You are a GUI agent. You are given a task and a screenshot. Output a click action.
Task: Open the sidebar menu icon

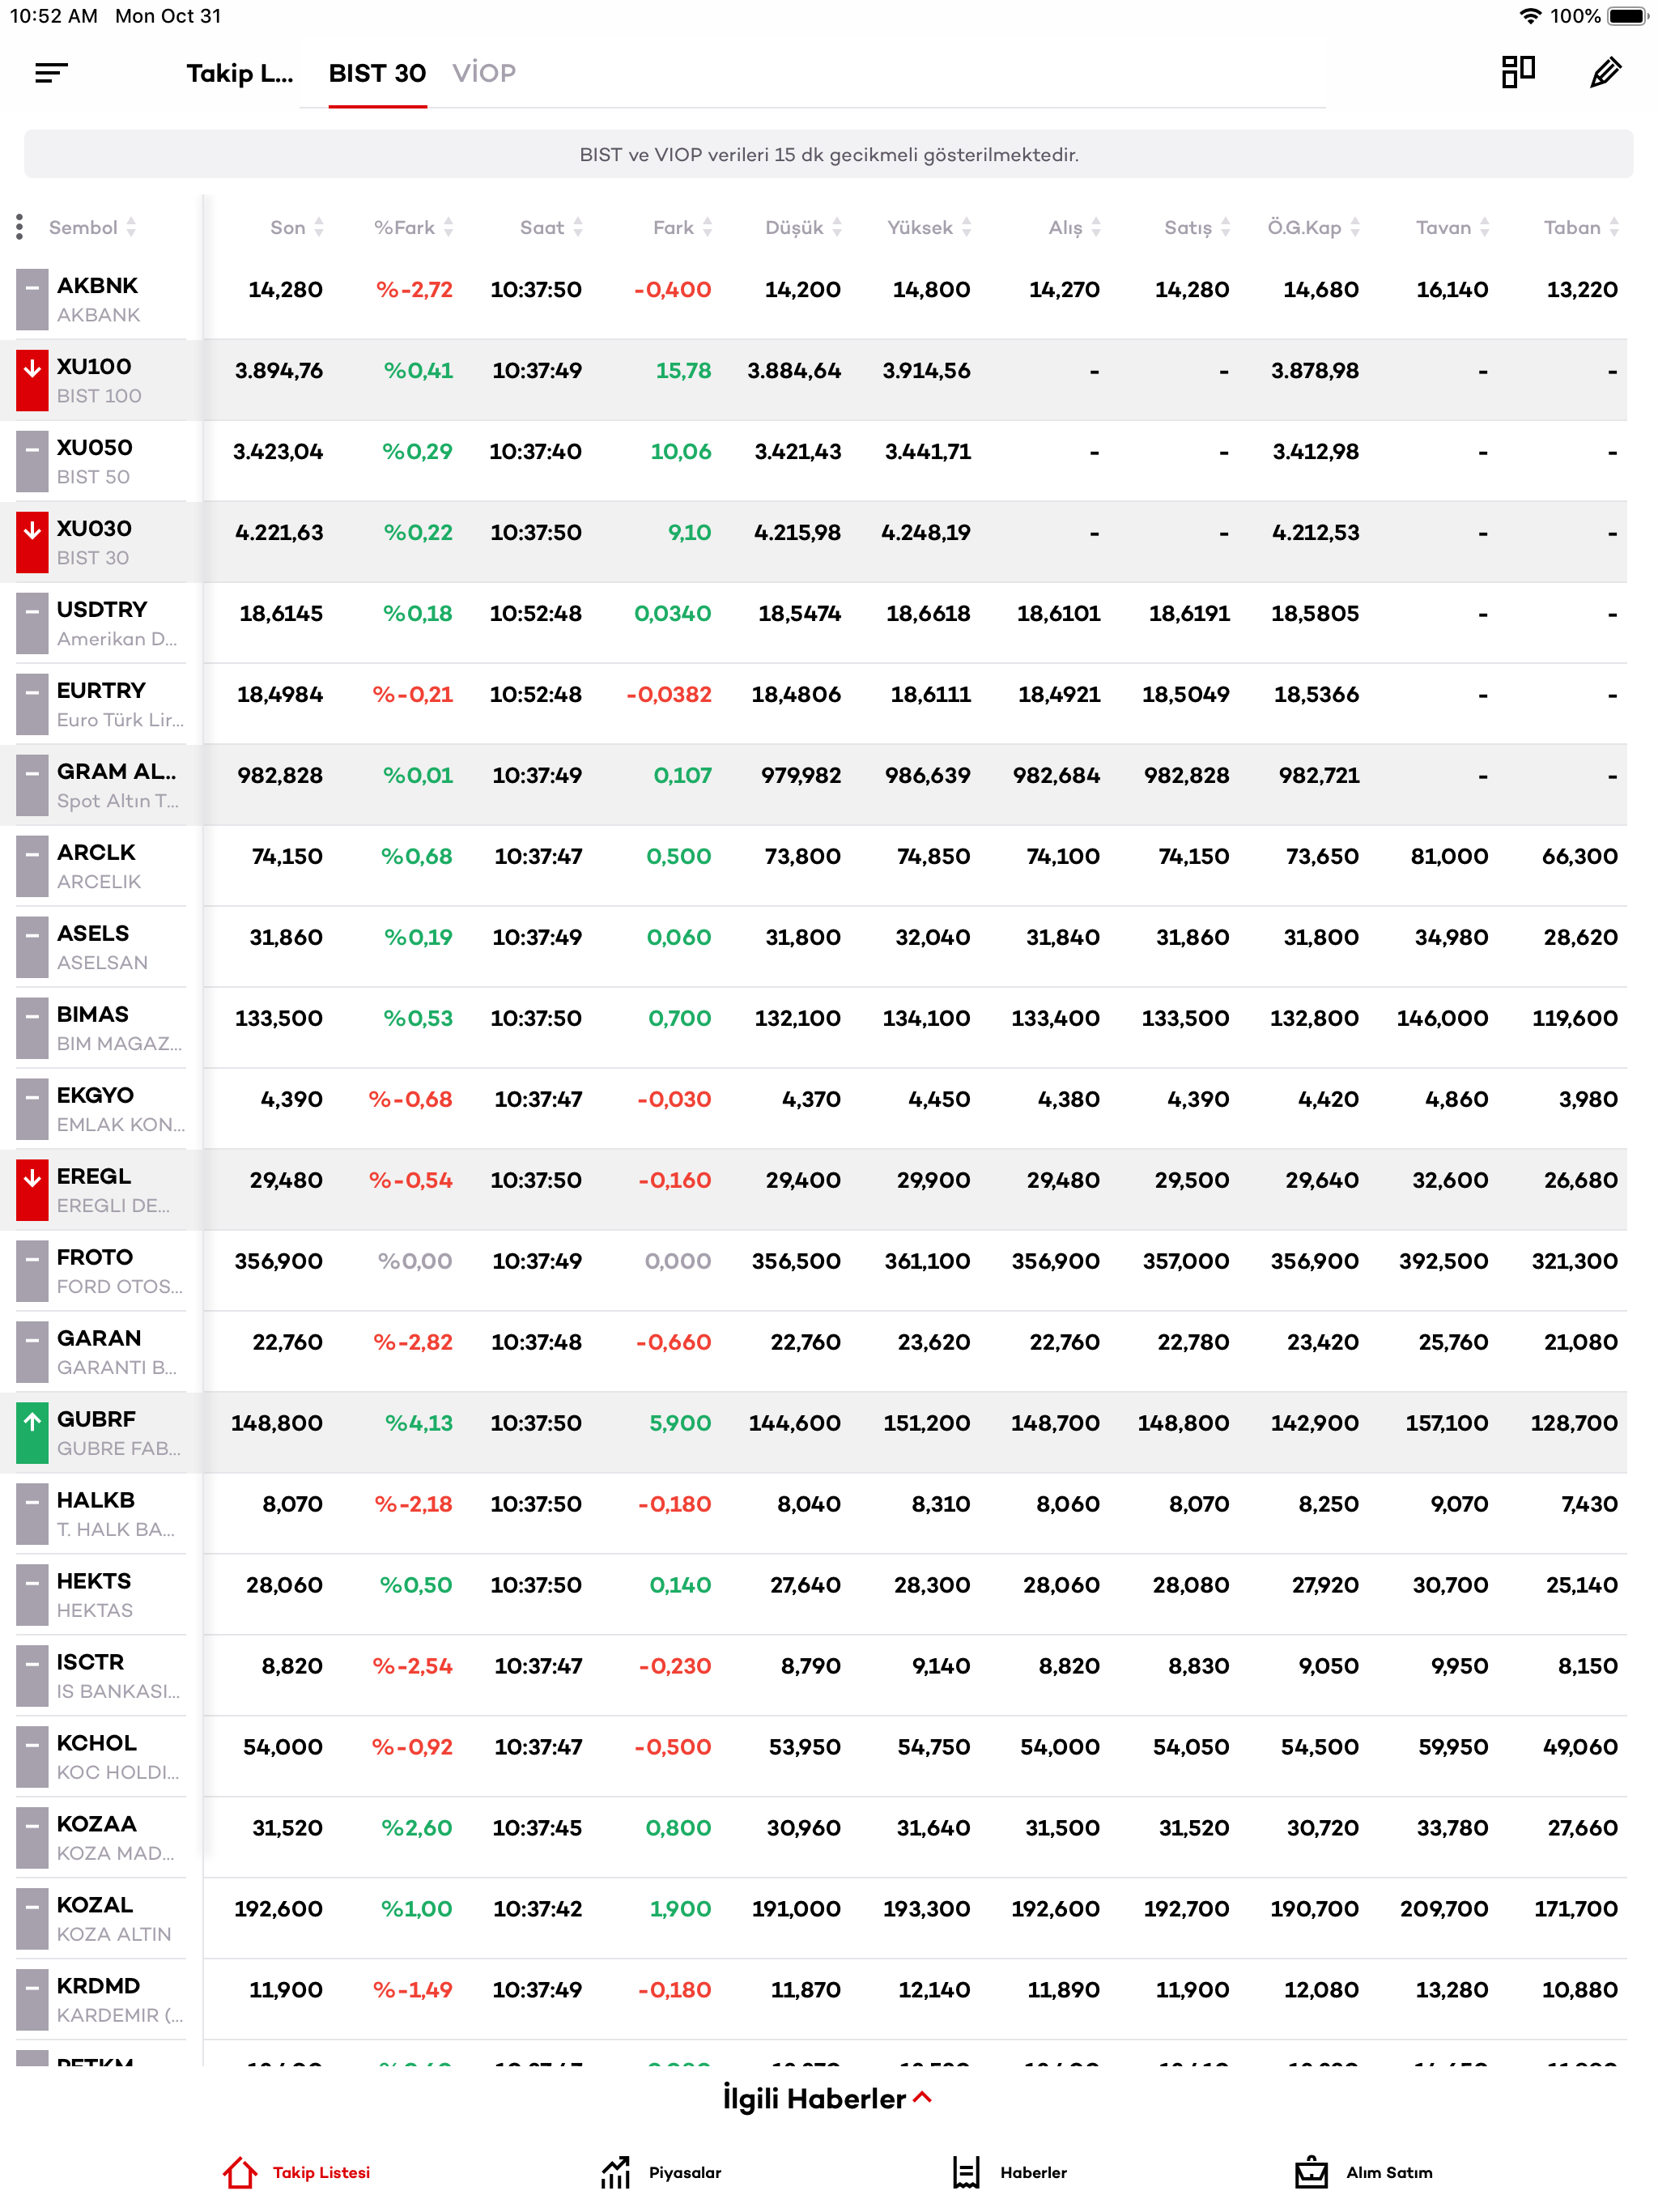(52, 74)
